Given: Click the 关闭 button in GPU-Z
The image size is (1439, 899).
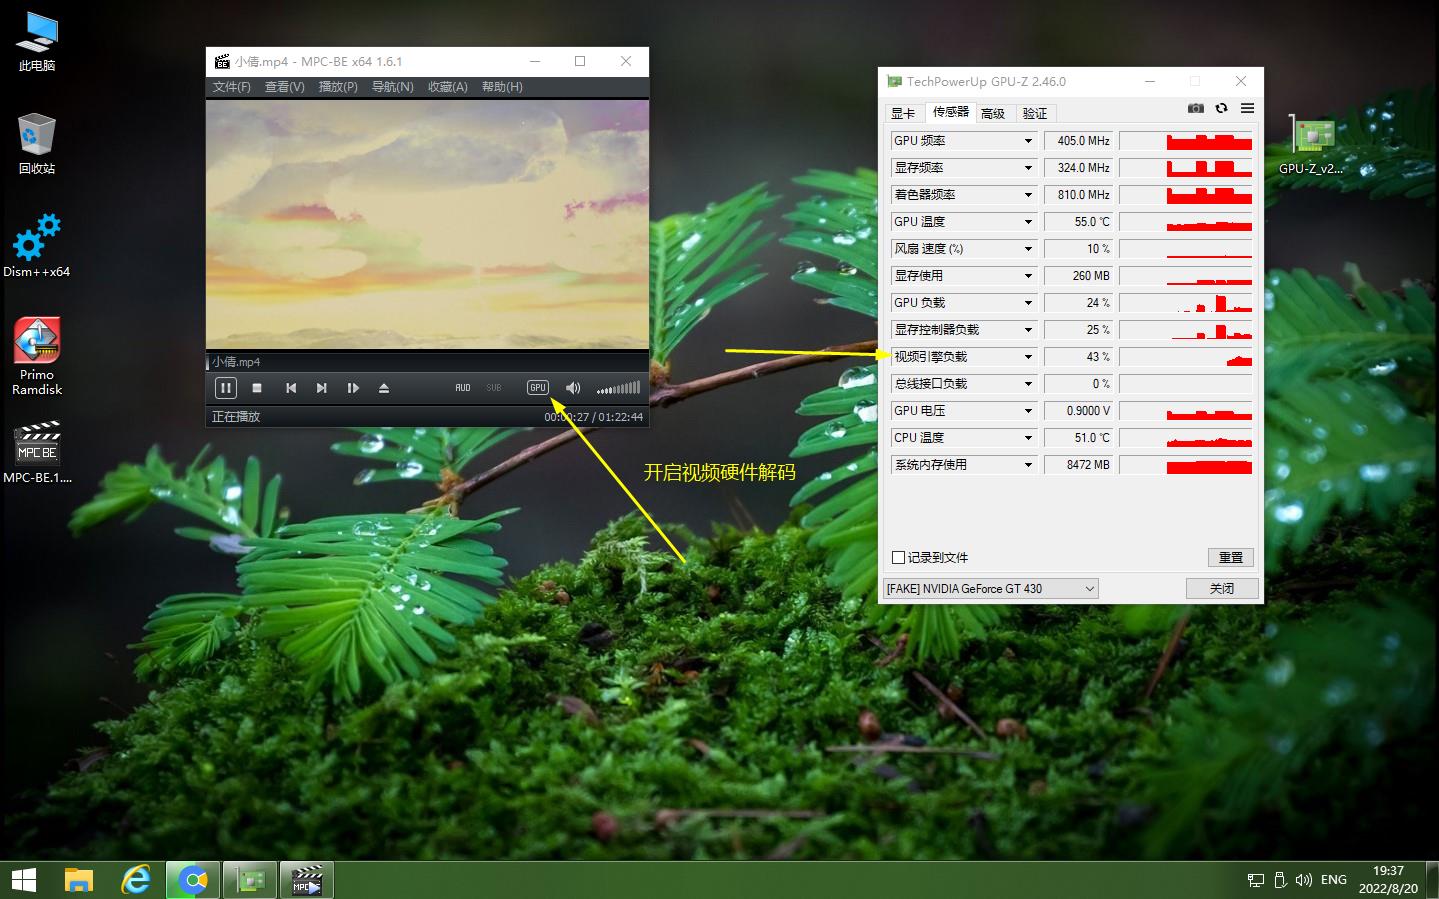Looking at the screenshot, I should pos(1222,588).
